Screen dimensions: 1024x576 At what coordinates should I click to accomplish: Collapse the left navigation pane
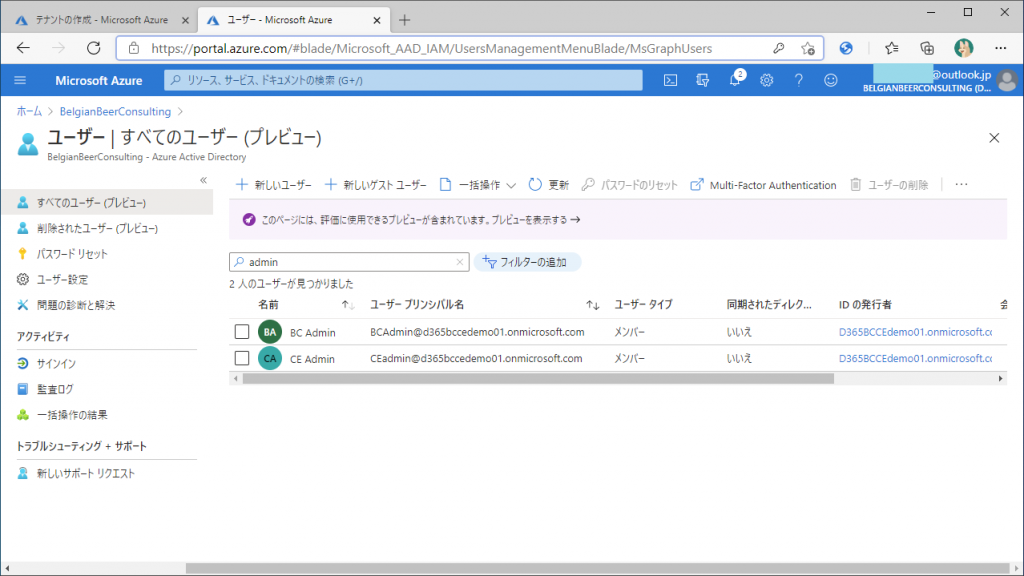[x=204, y=180]
